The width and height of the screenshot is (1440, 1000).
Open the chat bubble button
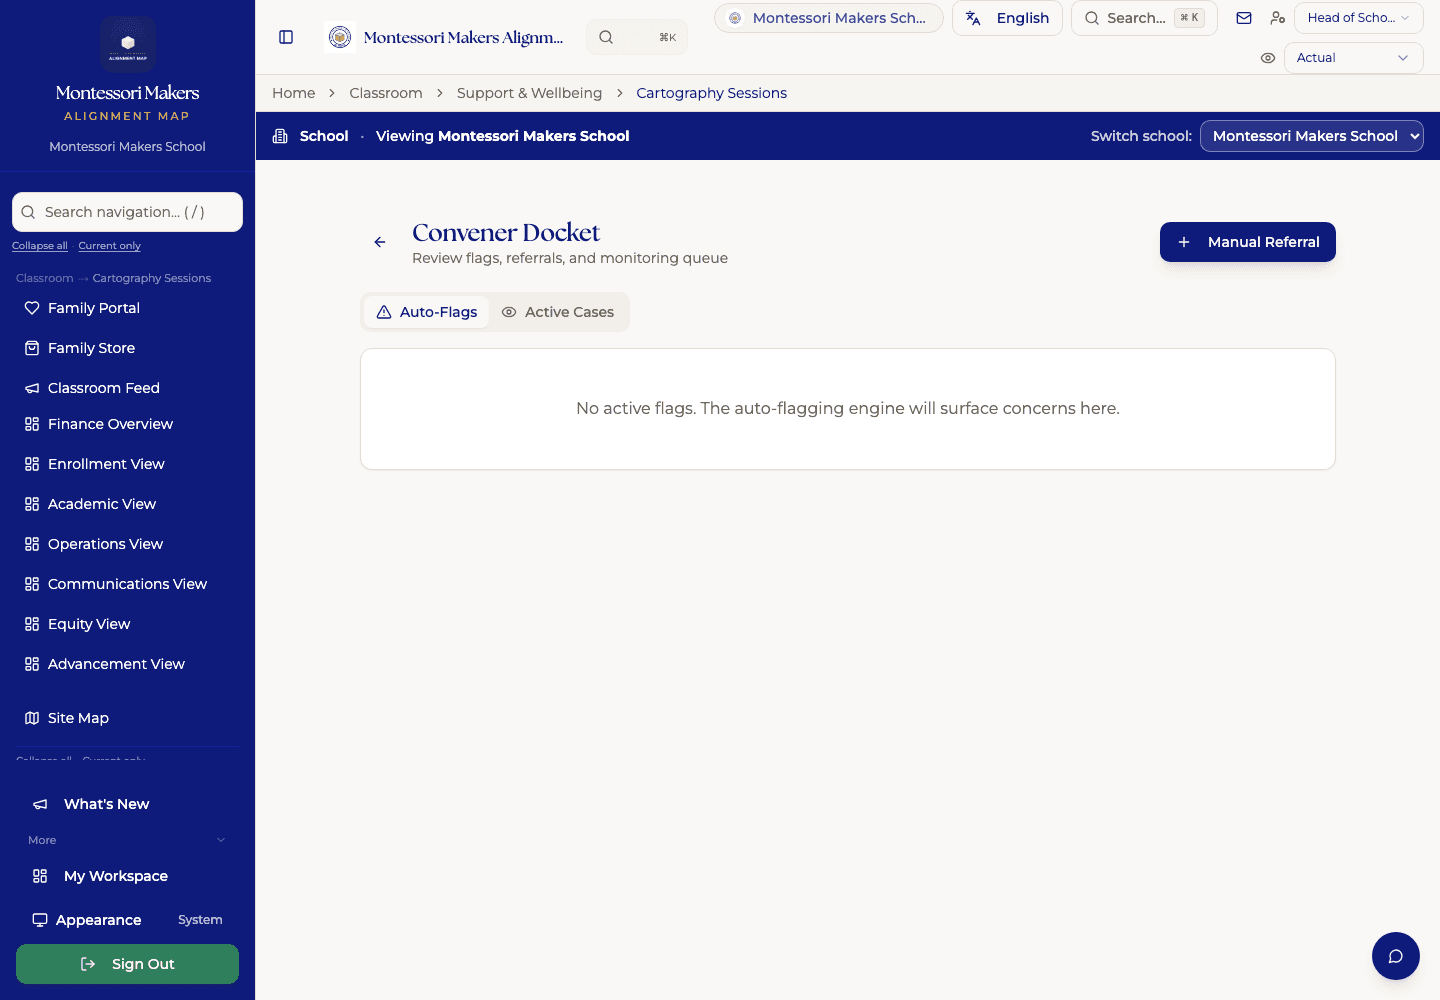(1396, 956)
